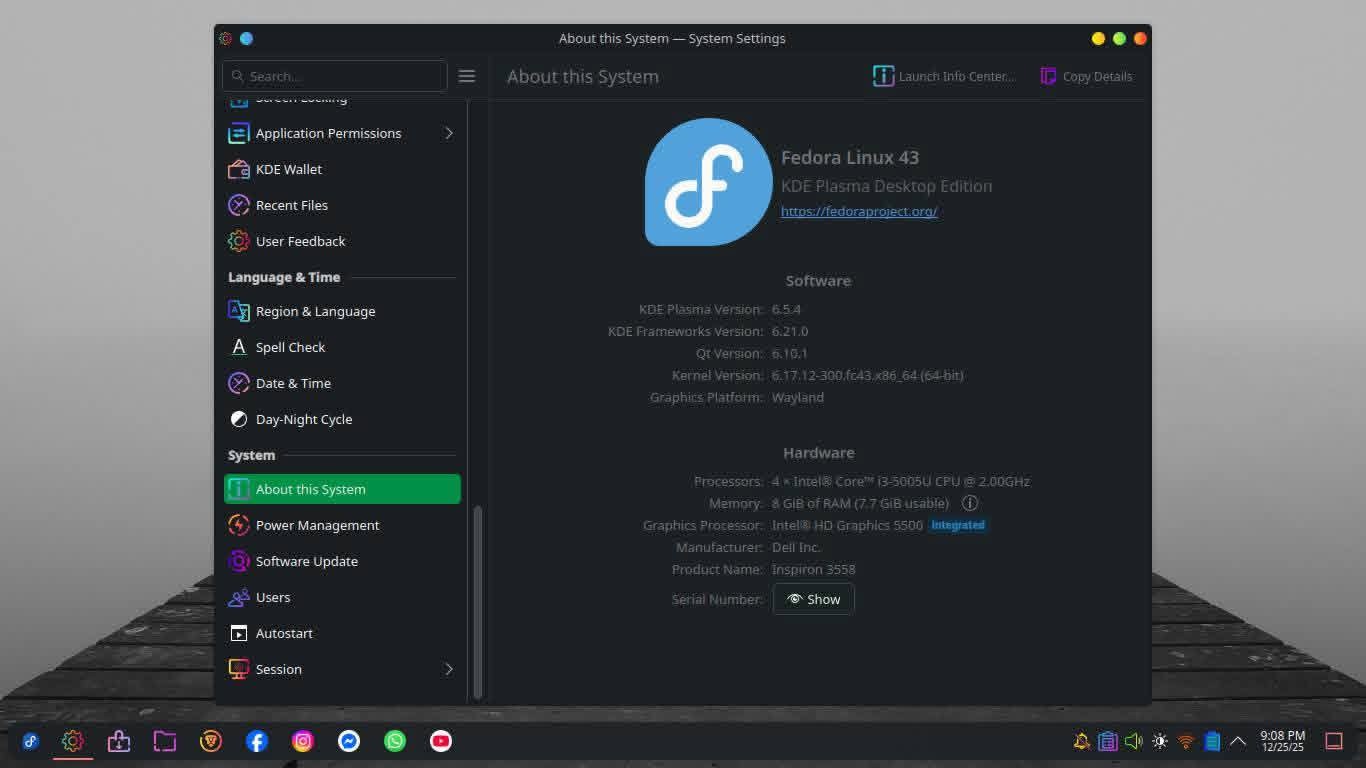The width and height of the screenshot is (1366, 768).
Task: Open the volume control tray icon
Action: pos(1134,741)
